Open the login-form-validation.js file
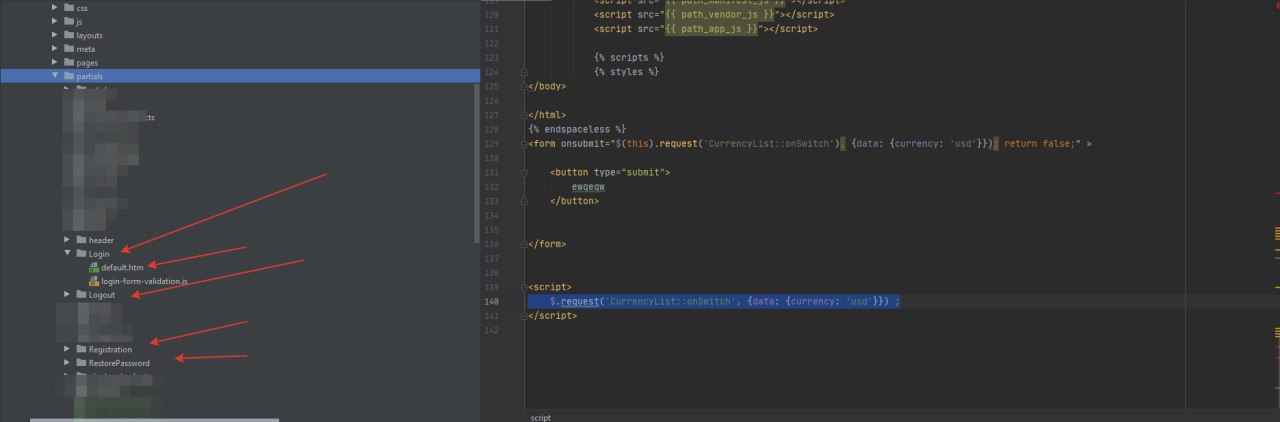 point(144,281)
